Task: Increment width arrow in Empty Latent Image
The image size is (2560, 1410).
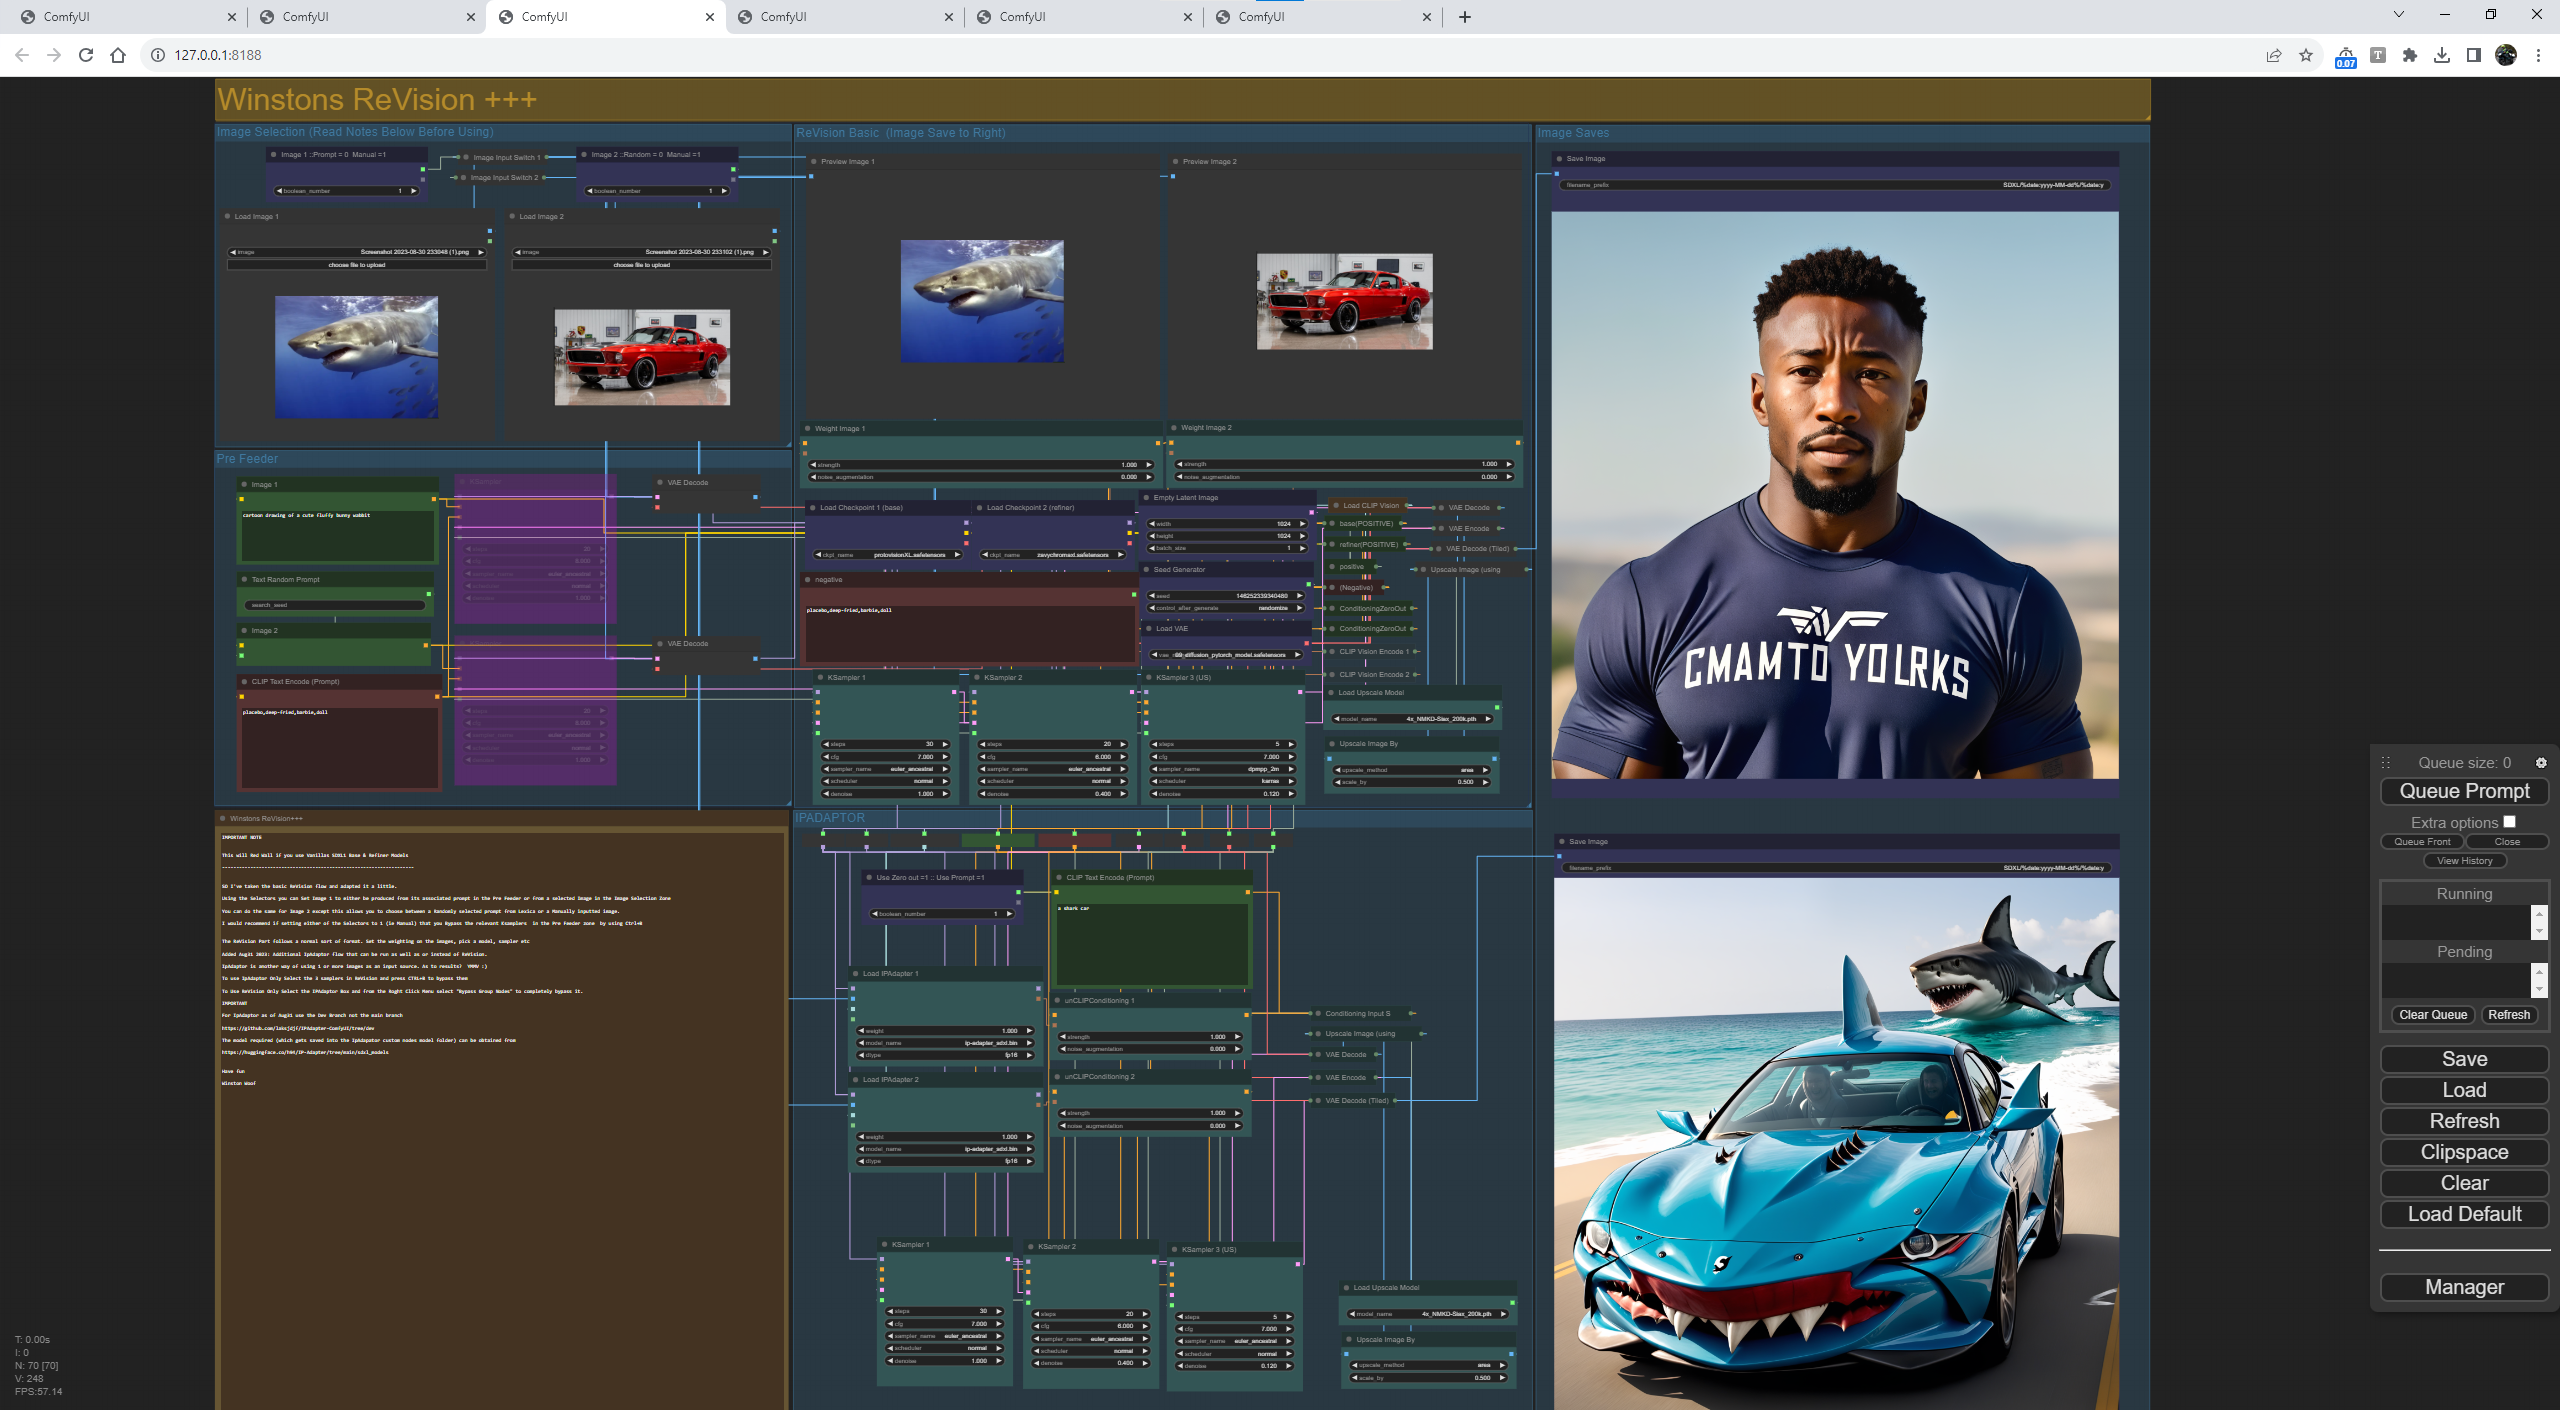Action: [1302, 524]
